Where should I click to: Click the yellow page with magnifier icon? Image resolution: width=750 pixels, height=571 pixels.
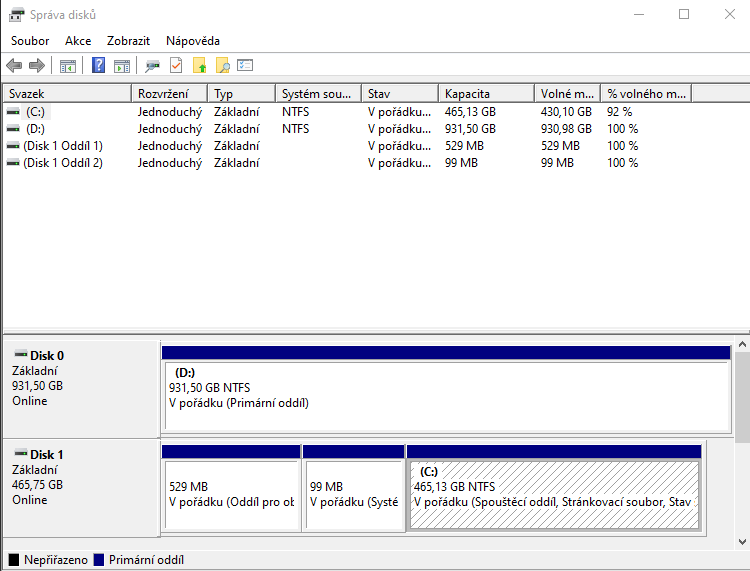click(x=222, y=66)
